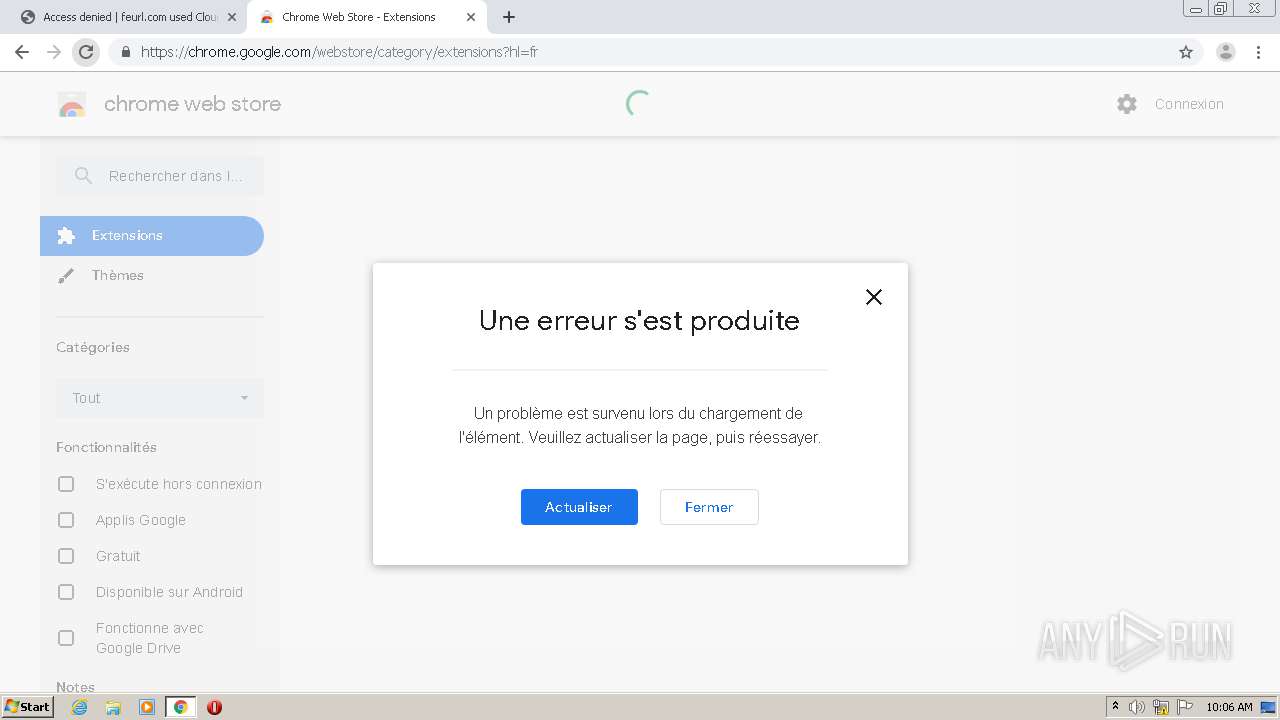Open a new tab with the plus icon
This screenshot has height=720, width=1280.
point(509,17)
